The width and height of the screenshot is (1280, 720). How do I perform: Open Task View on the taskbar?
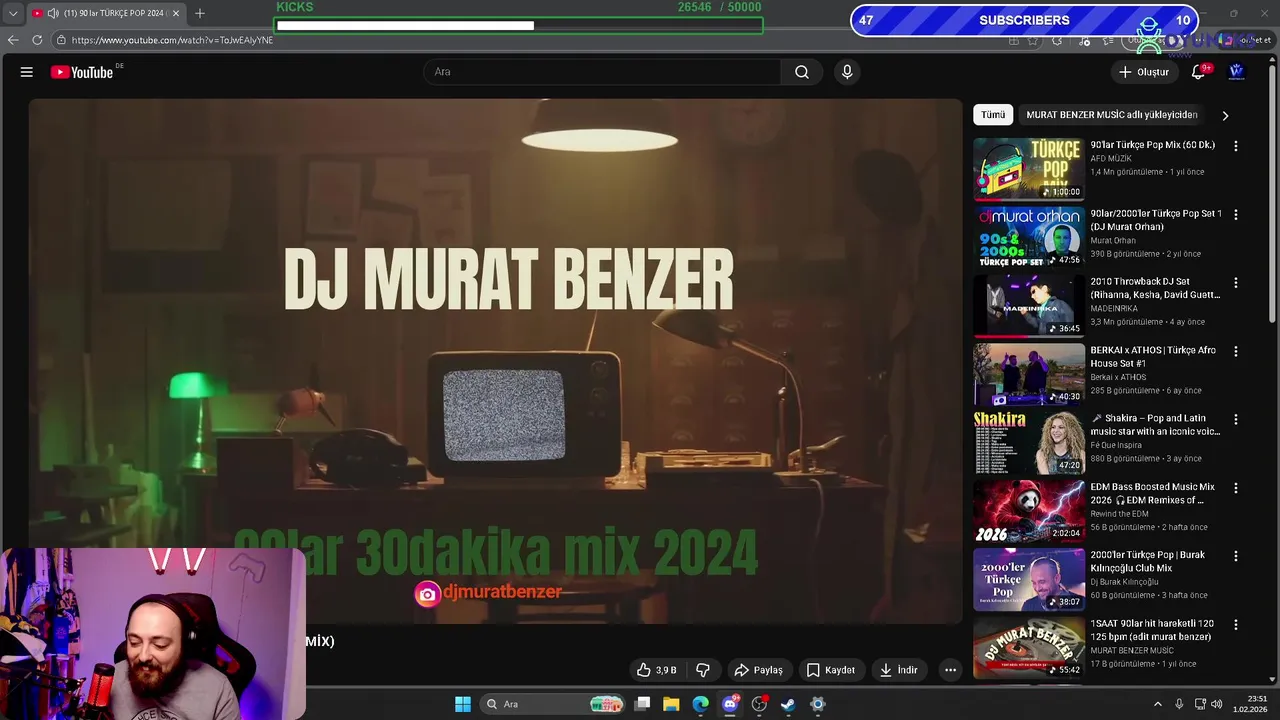tap(643, 704)
